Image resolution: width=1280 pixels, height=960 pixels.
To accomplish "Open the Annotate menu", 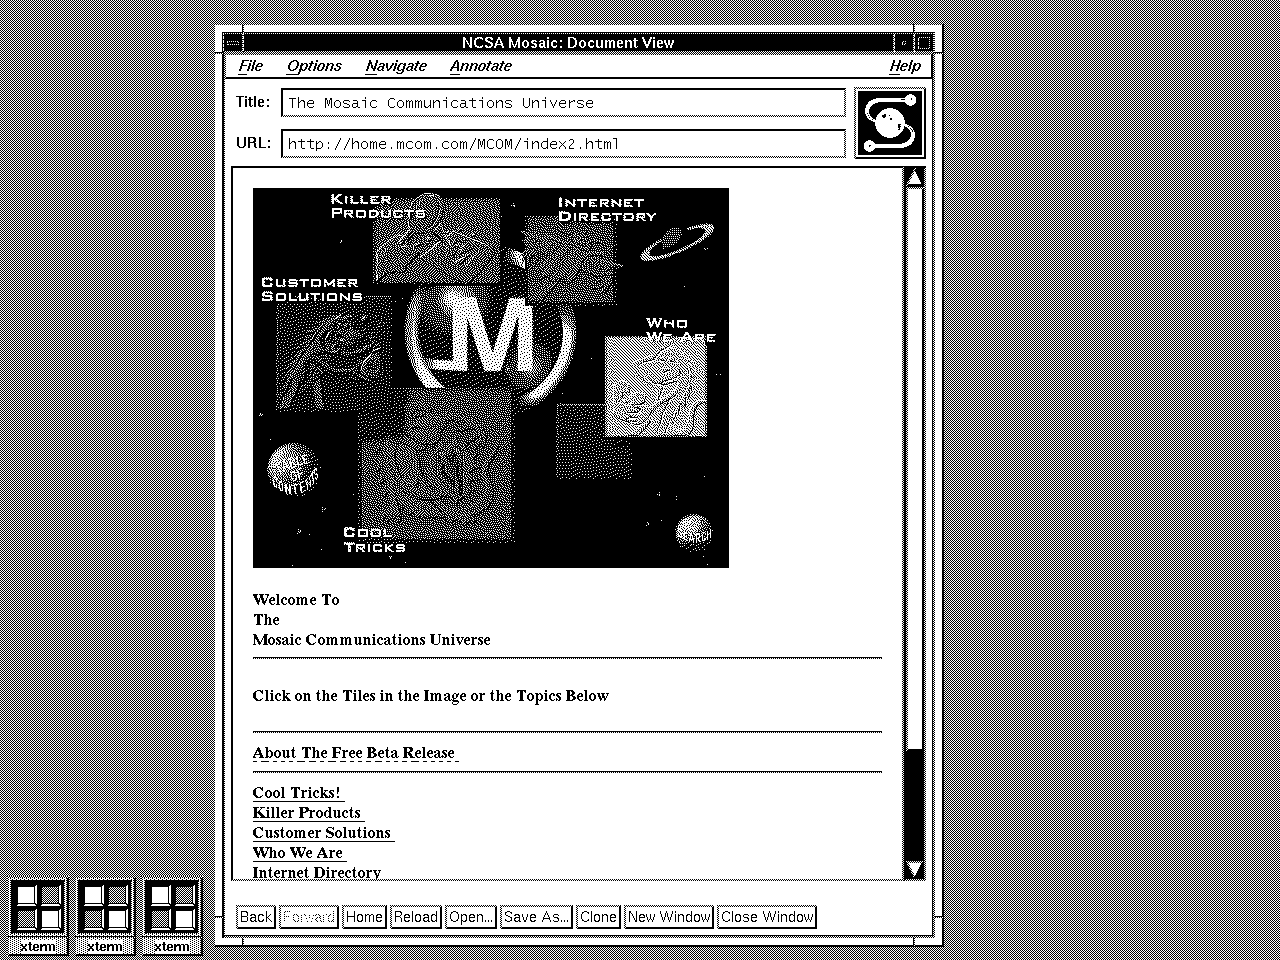I will pyautogui.click(x=480, y=66).
